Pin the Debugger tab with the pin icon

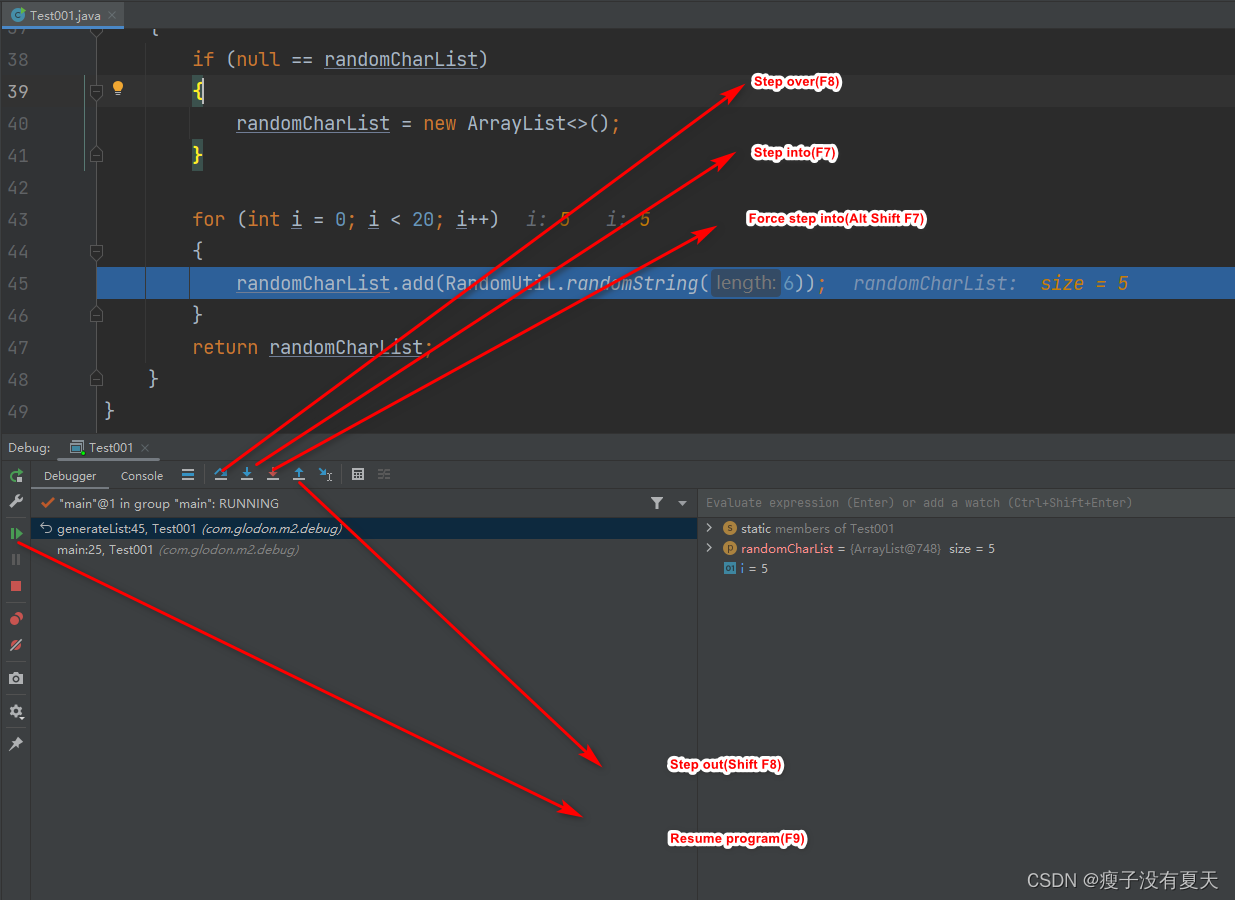[x=15, y=743]
